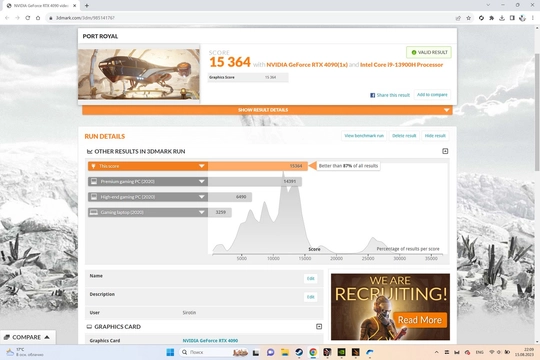This screenshot has width=540, height=360.
Task: Click the 6490 High-end gaming PC bar
Action: coord(229,197)
